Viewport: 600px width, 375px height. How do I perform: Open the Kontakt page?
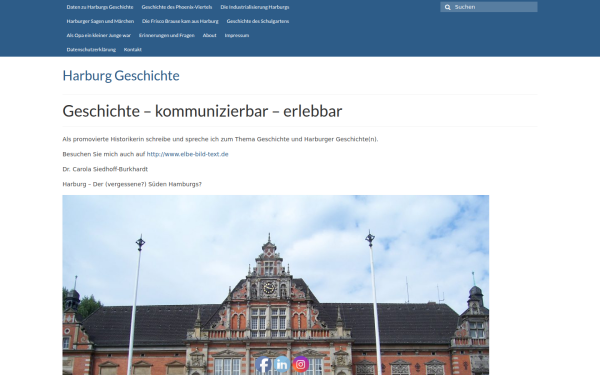(x=133, y=49)
